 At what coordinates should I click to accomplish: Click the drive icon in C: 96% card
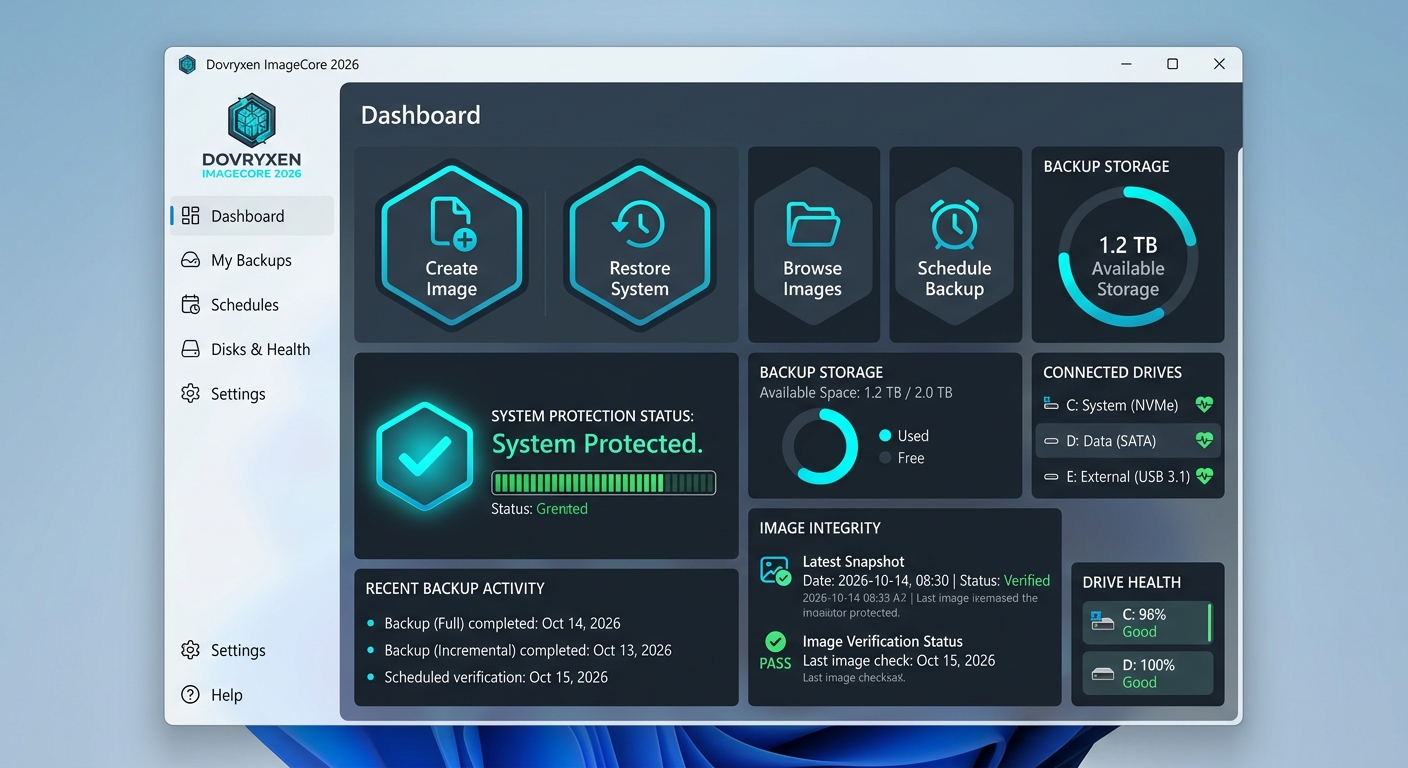tap(1102, 621)
